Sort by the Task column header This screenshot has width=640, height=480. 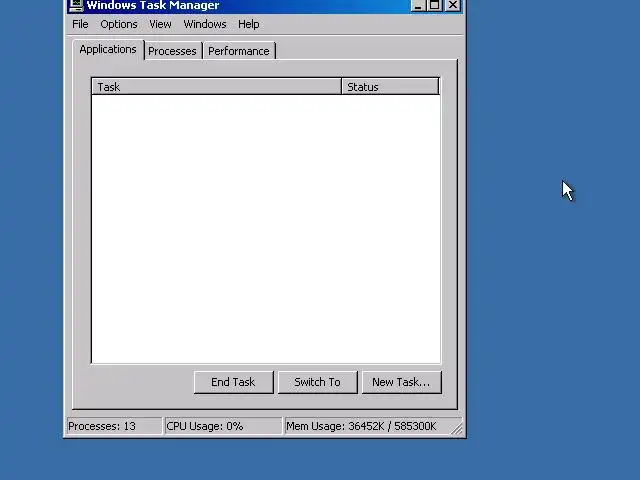coord(216,87)
